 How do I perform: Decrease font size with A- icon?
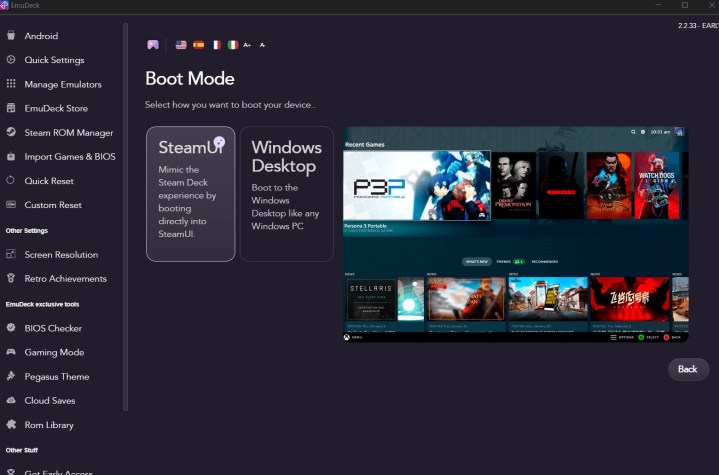(262, 45)
